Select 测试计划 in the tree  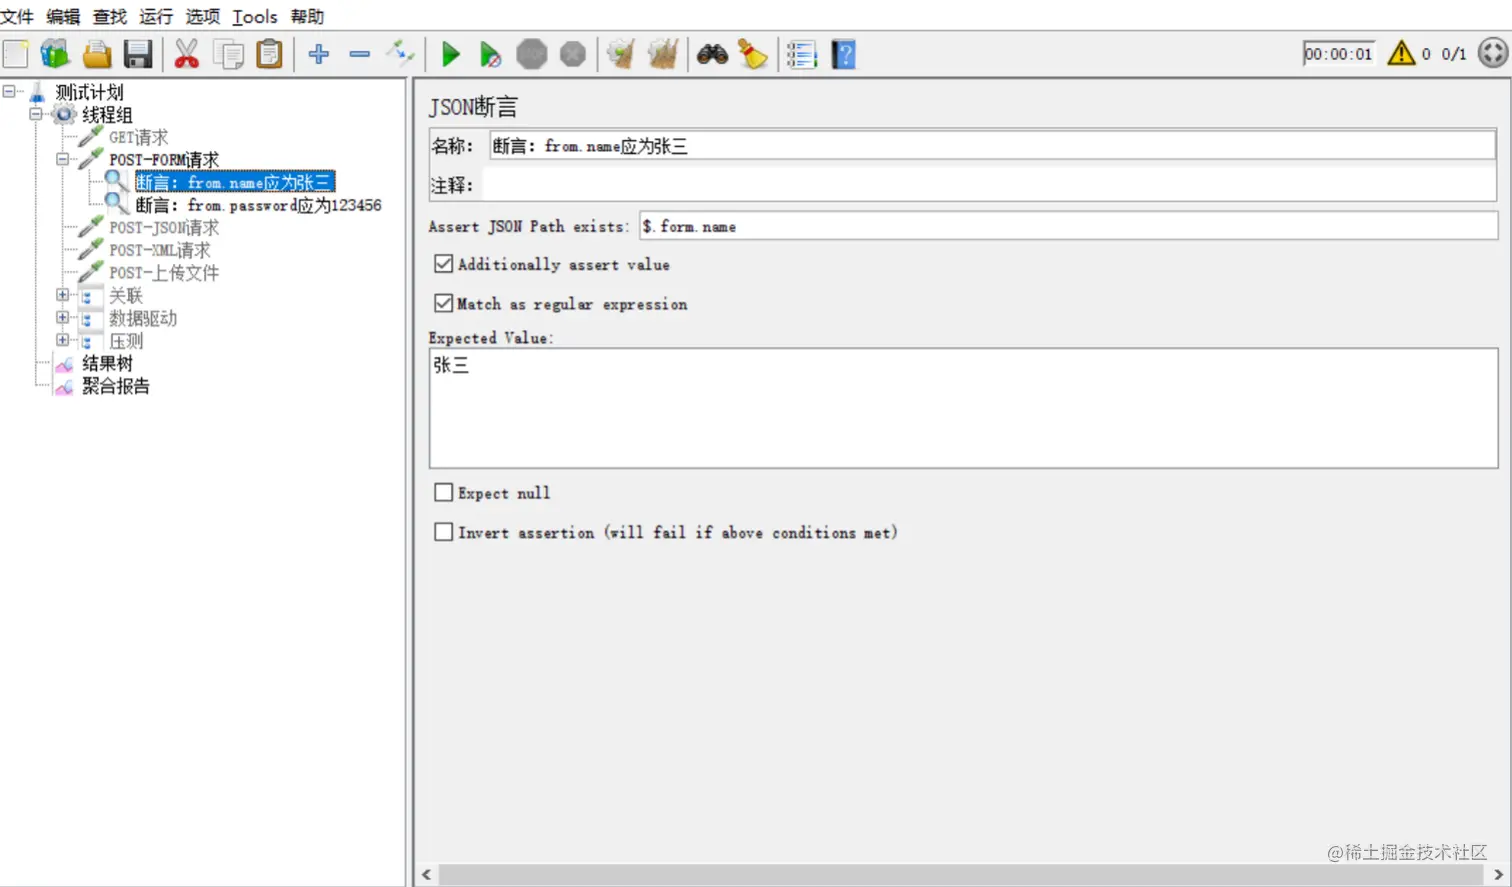[x=89, y=92]
